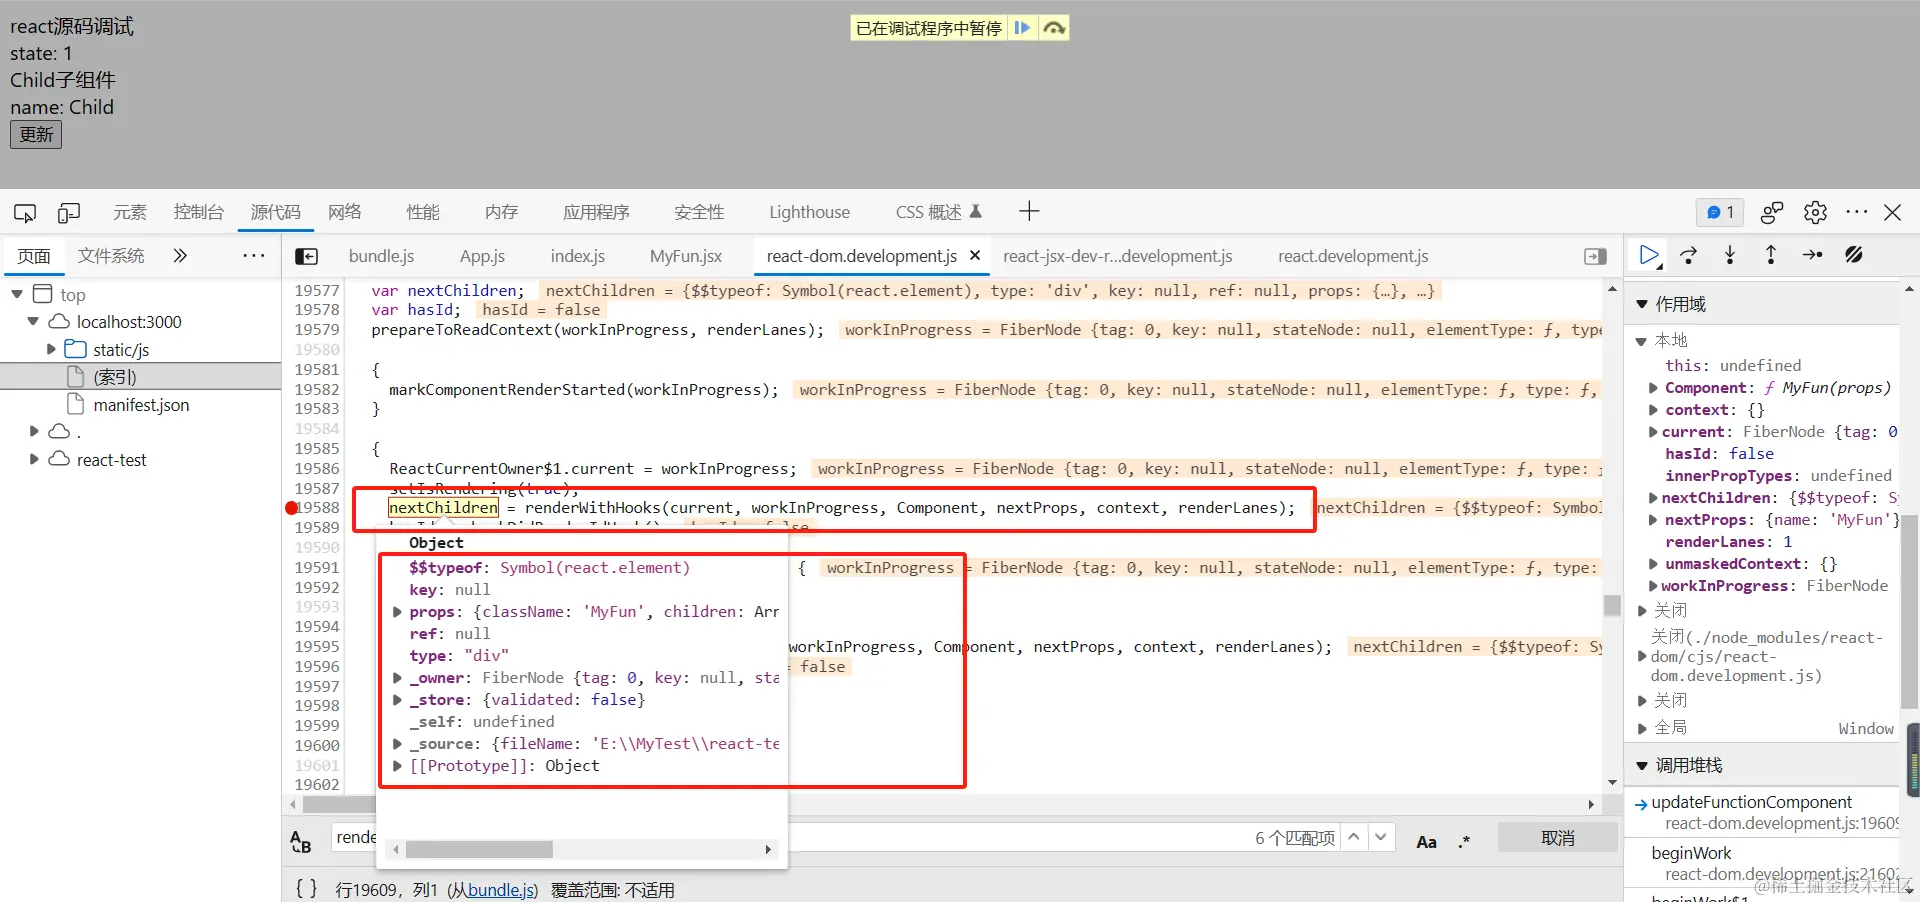The image size is (1920, 902).
Task: Open the 性能 Performance tab
Action: click(423, 212)
